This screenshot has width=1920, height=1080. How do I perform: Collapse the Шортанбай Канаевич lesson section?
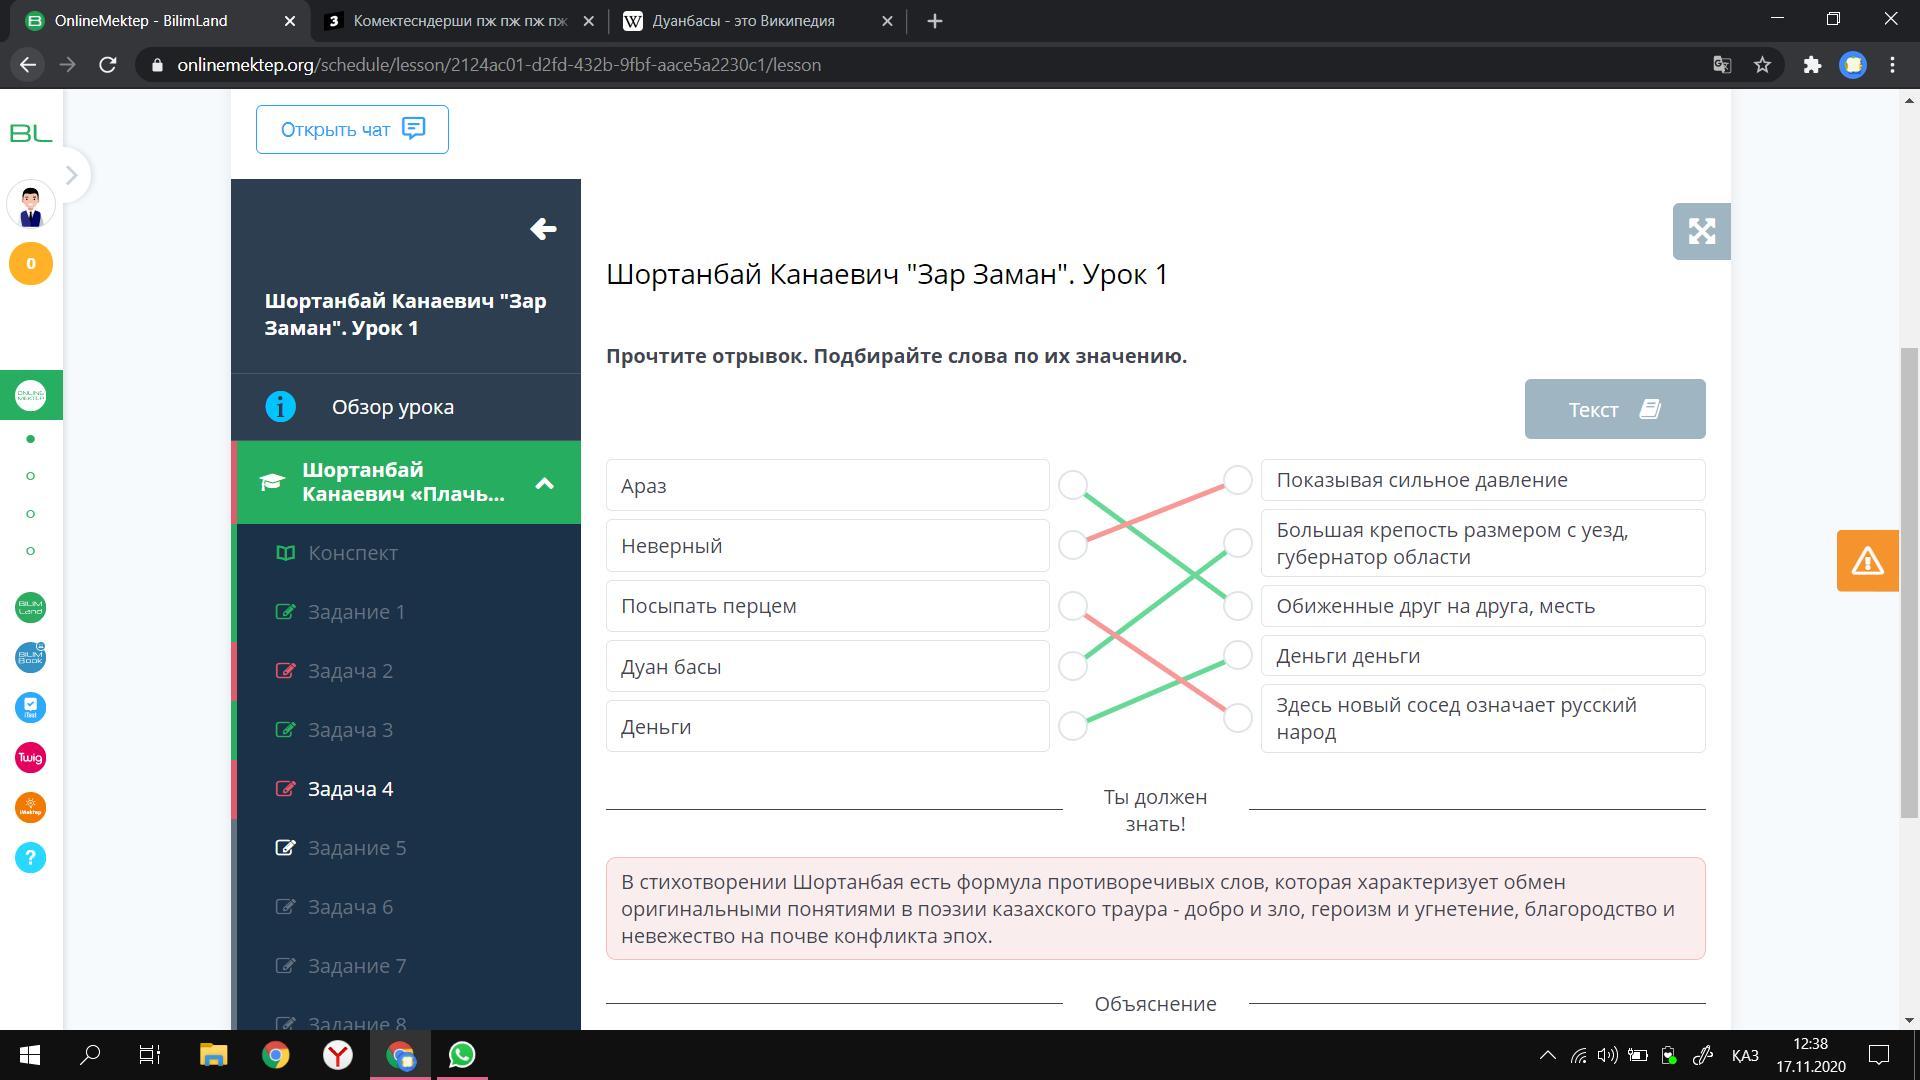544,483
